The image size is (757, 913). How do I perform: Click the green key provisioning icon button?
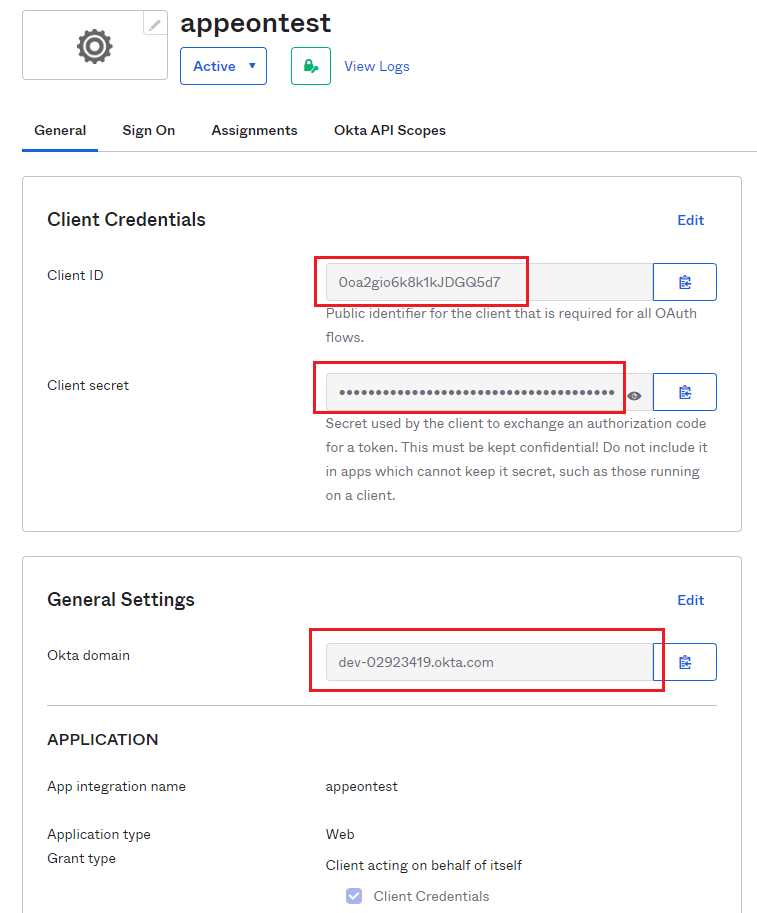(x=311, y=66)
